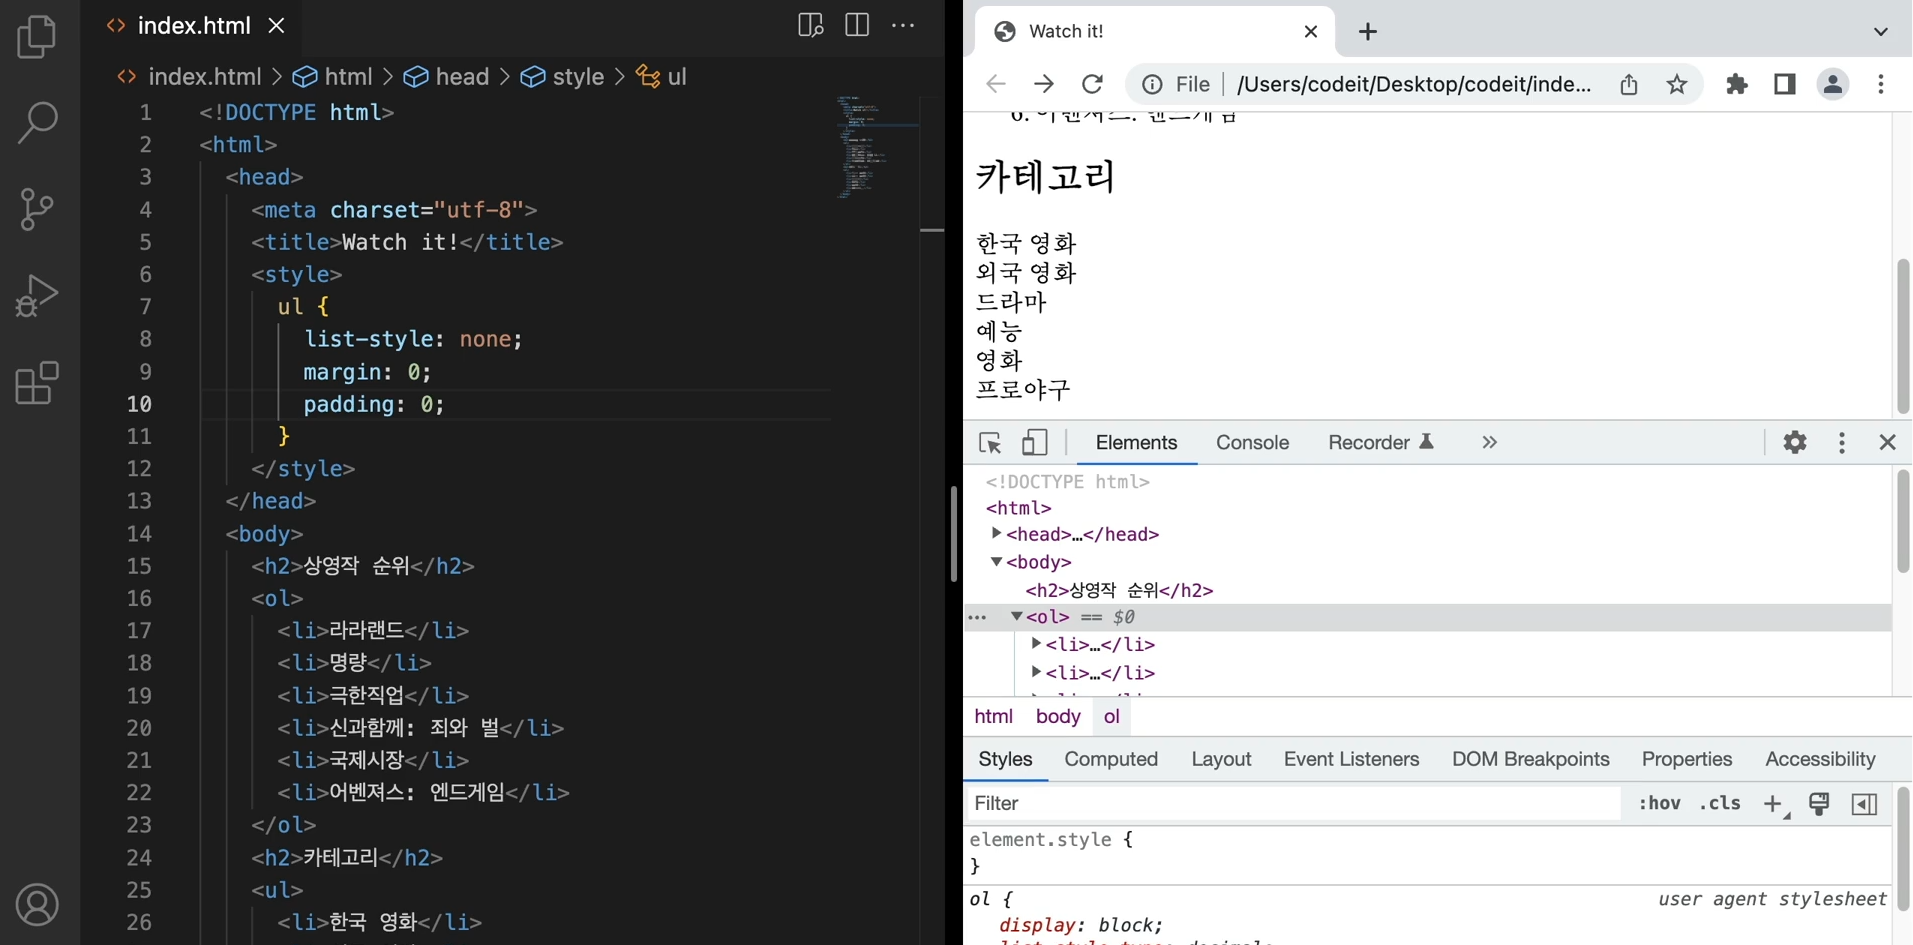This screenshot has width=1913, height=945.
Task: Bookmark this page with the star
Action: (x=1677, y=84)
